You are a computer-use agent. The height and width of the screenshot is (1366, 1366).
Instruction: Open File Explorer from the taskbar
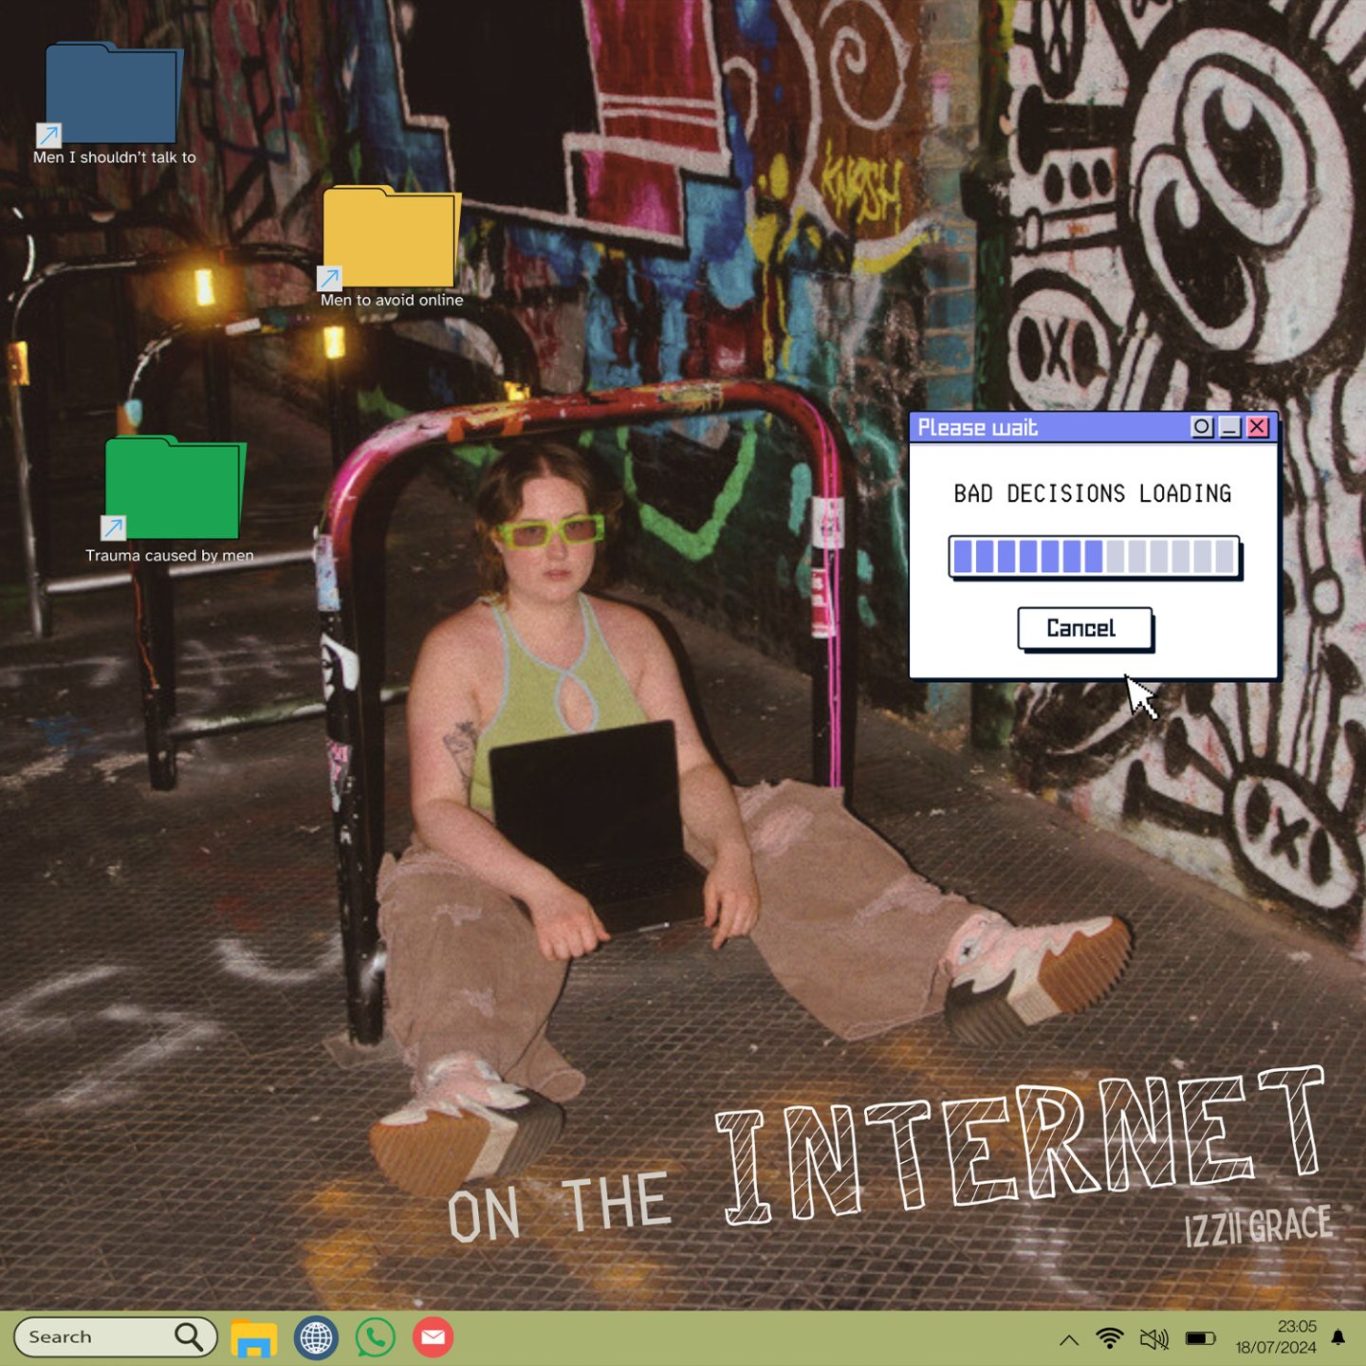[254, 1338]
